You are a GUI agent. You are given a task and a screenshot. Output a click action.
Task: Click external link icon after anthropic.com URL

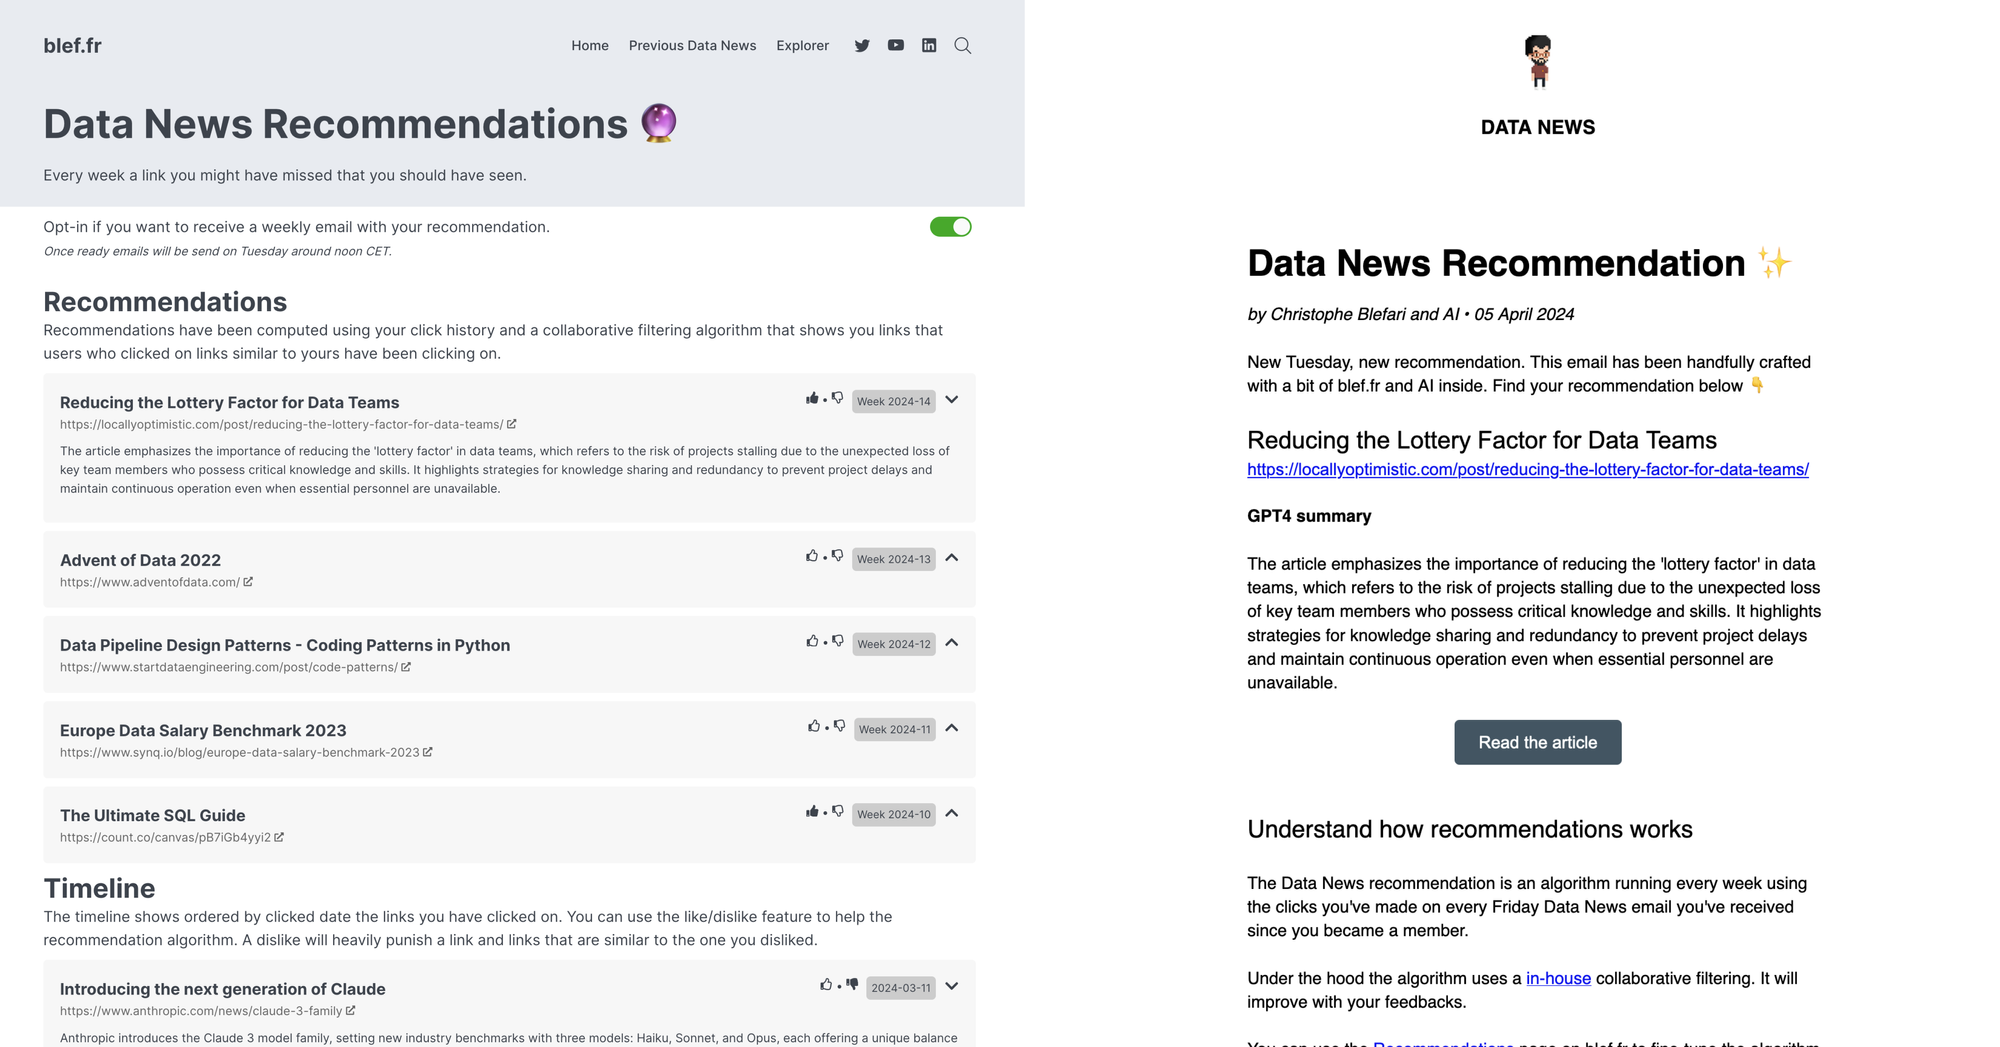tap(351, 1011)
